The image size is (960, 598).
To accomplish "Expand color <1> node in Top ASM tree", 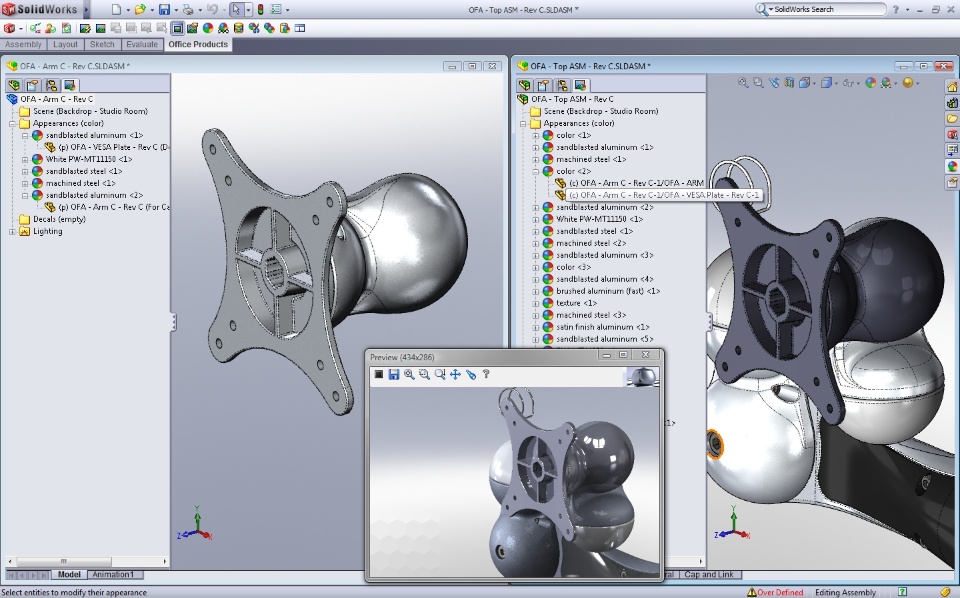I will coord(536,135).
